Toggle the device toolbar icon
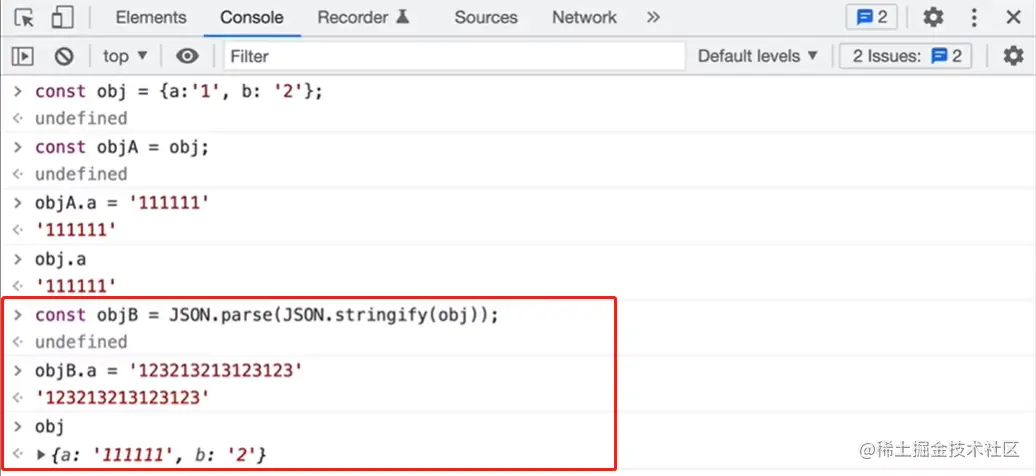Image resolution: width=1036 pixels, height=476 pixels. tap(62, 18)
